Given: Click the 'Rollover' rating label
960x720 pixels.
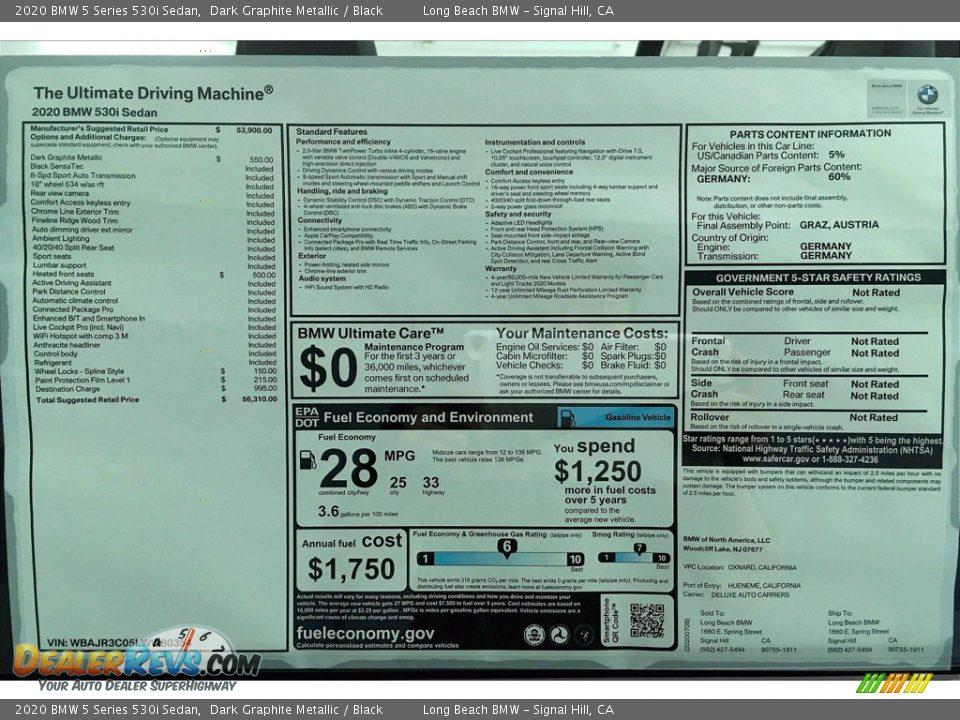Looking at the screenshot, I should 710,417.
